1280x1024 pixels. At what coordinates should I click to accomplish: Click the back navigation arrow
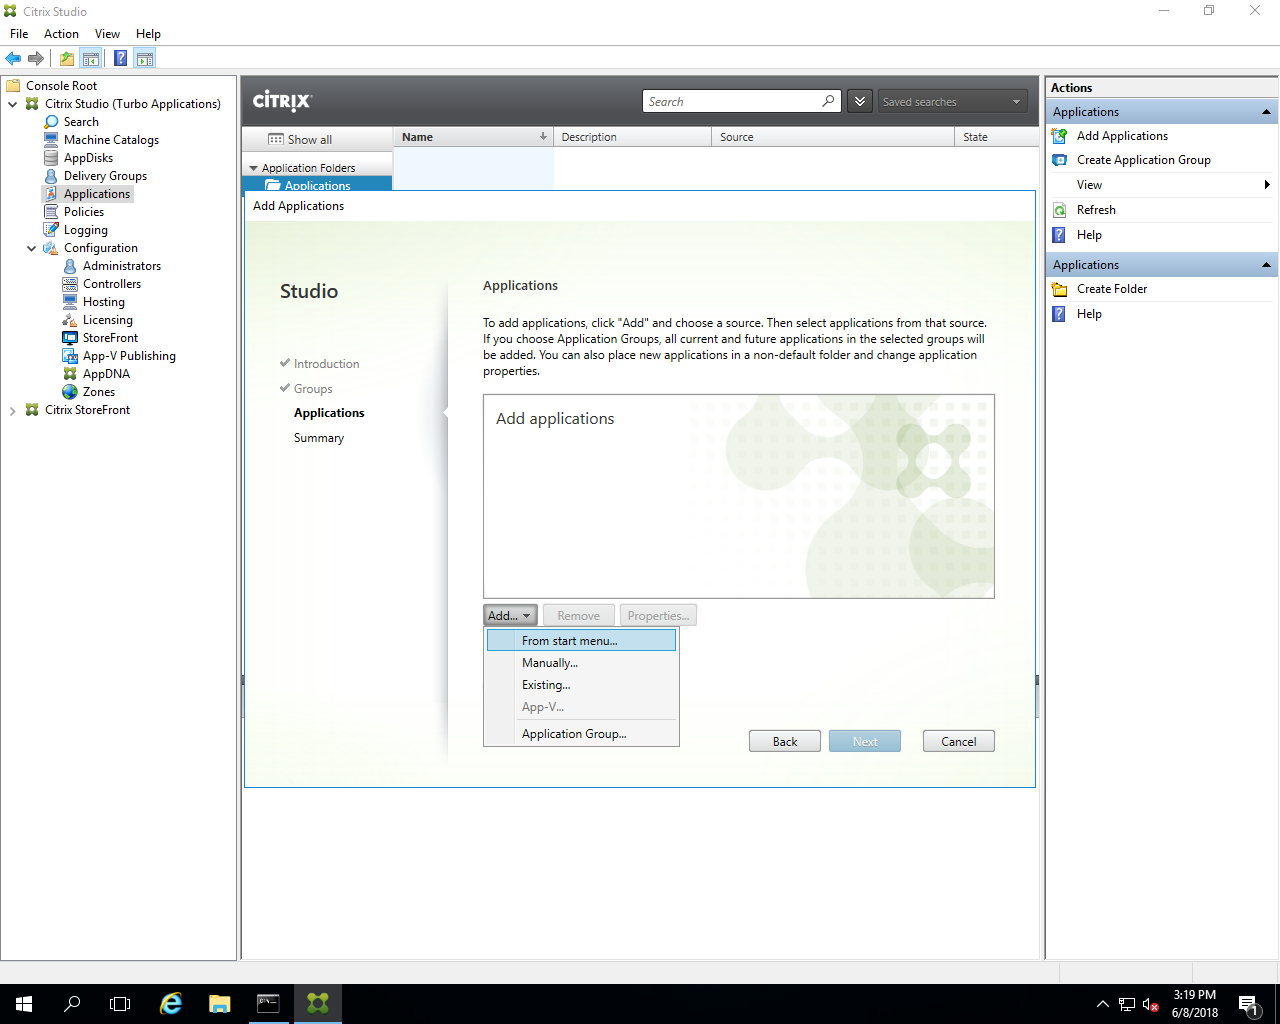(12, 58)
